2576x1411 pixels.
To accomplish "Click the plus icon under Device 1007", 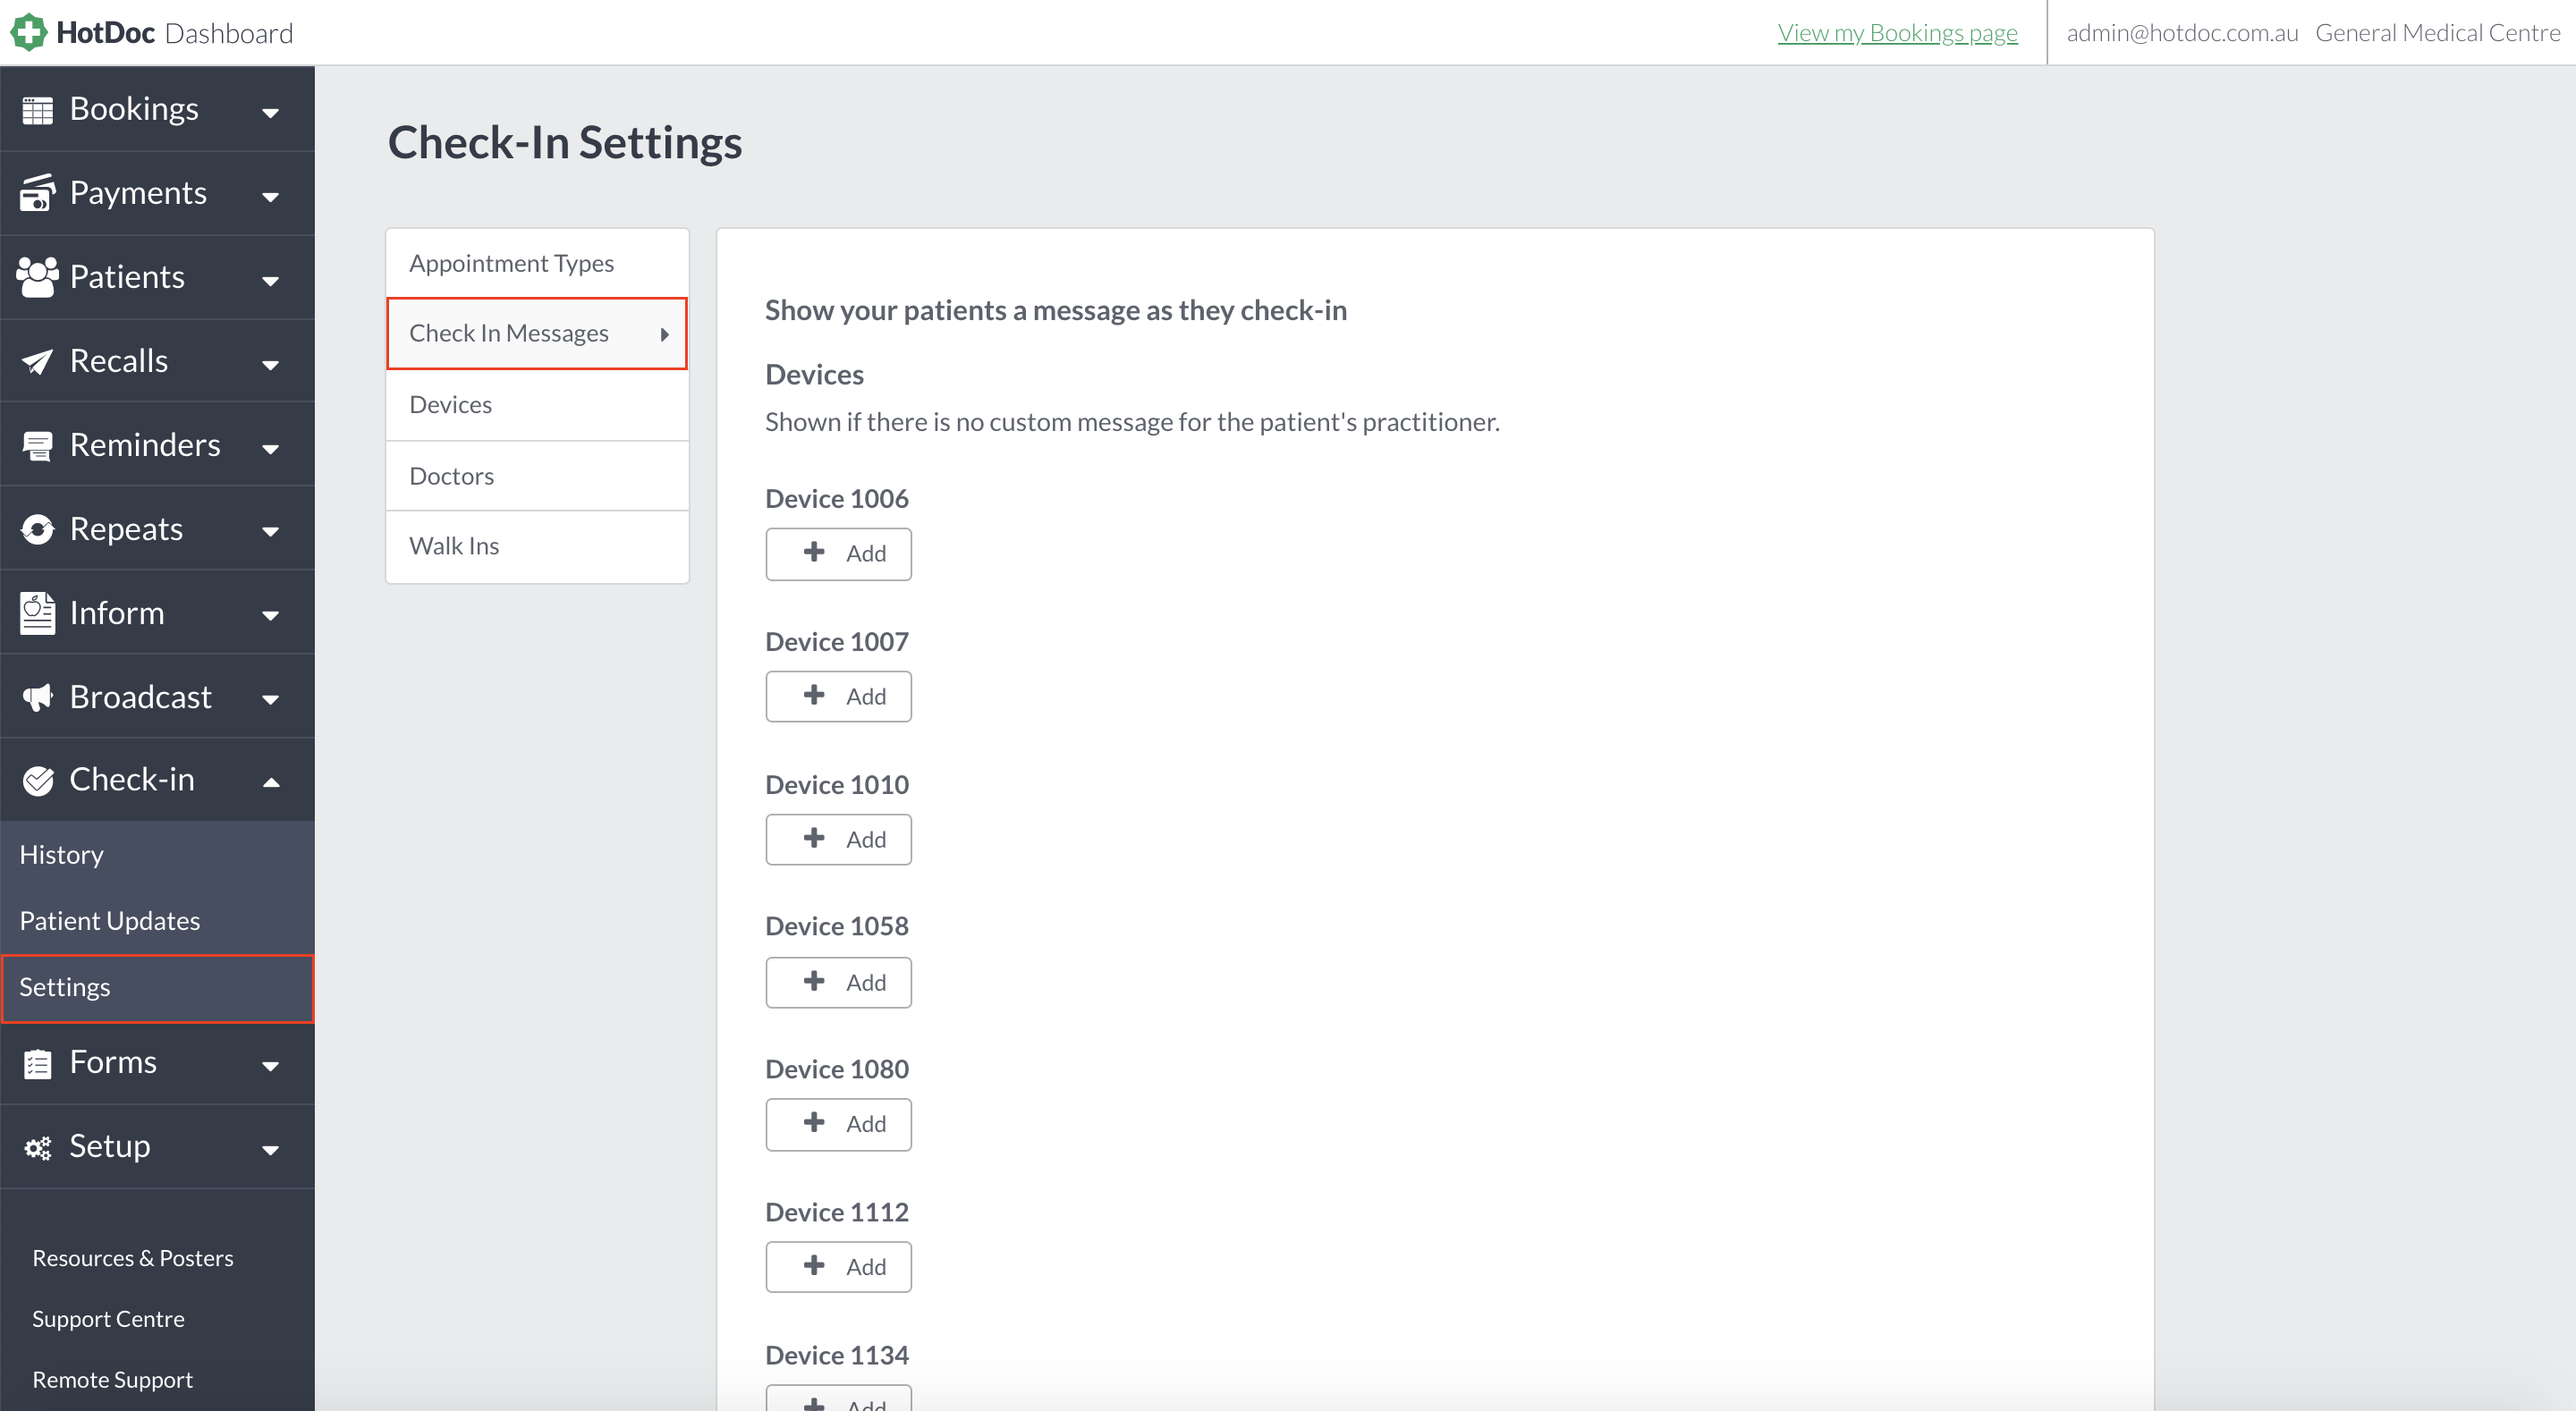I will [x=814, y=695].
